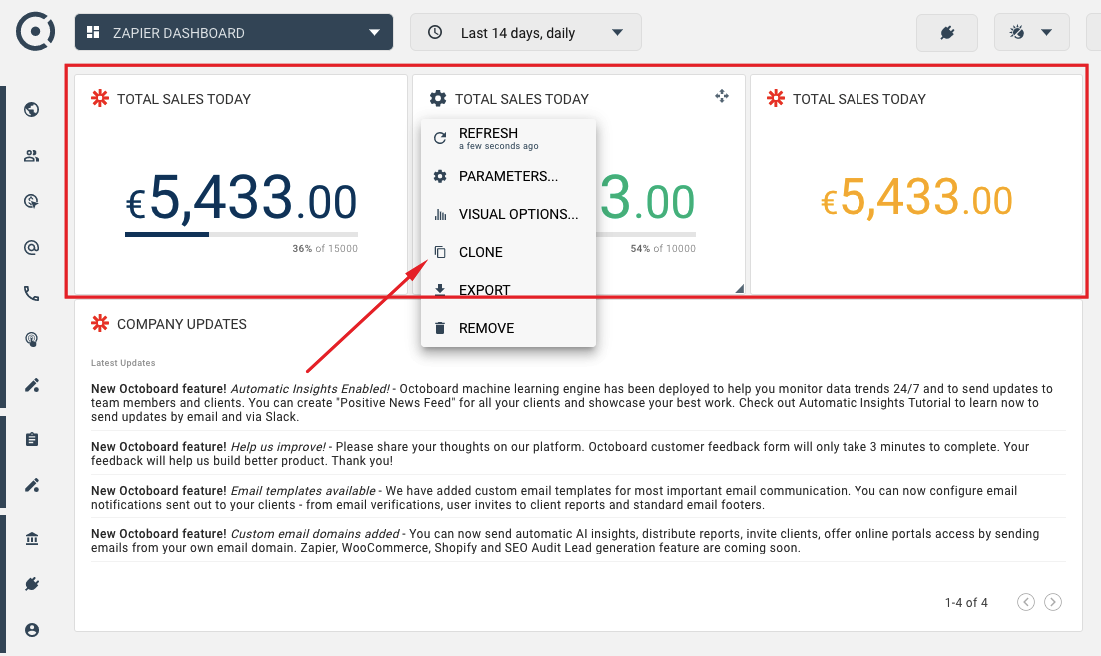Click the phone sidebar icon
The image size is (1101, 656).
pos(32,294)
